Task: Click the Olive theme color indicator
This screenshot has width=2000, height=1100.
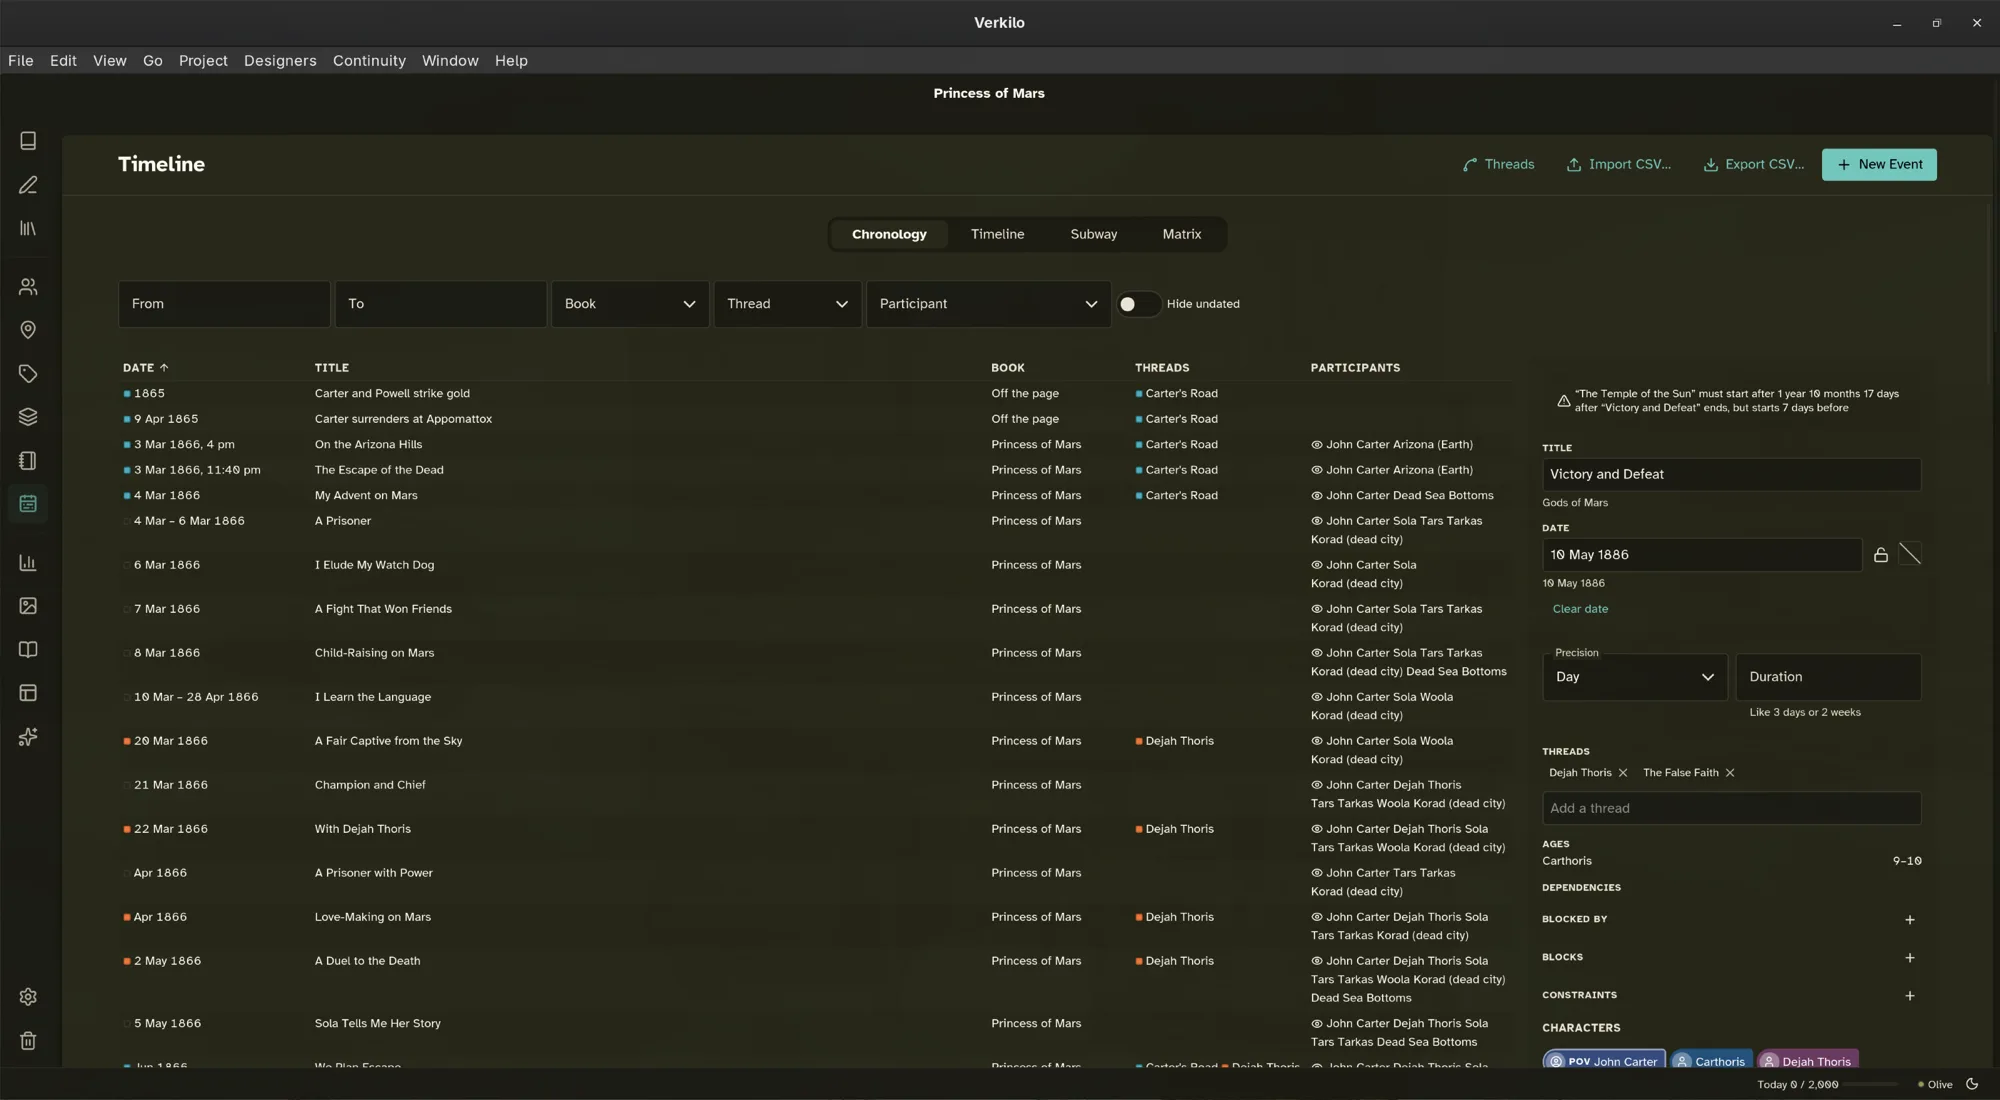Action: point(1935,1085)
